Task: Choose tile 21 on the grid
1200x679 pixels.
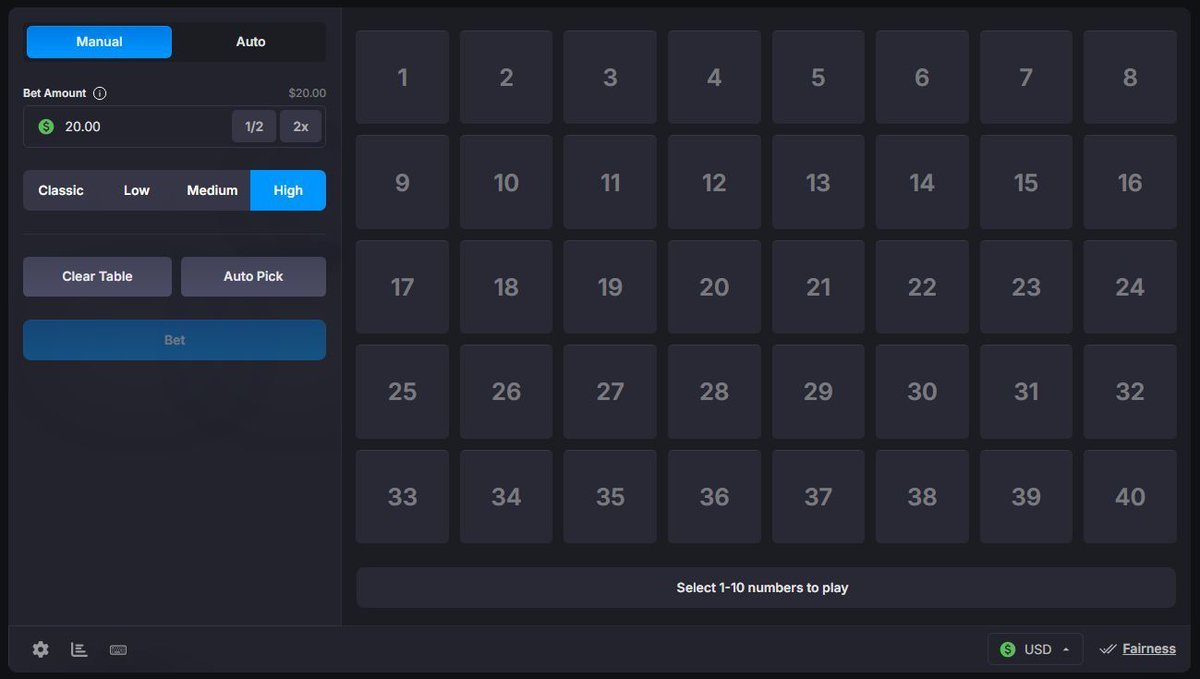Action: 818,287
